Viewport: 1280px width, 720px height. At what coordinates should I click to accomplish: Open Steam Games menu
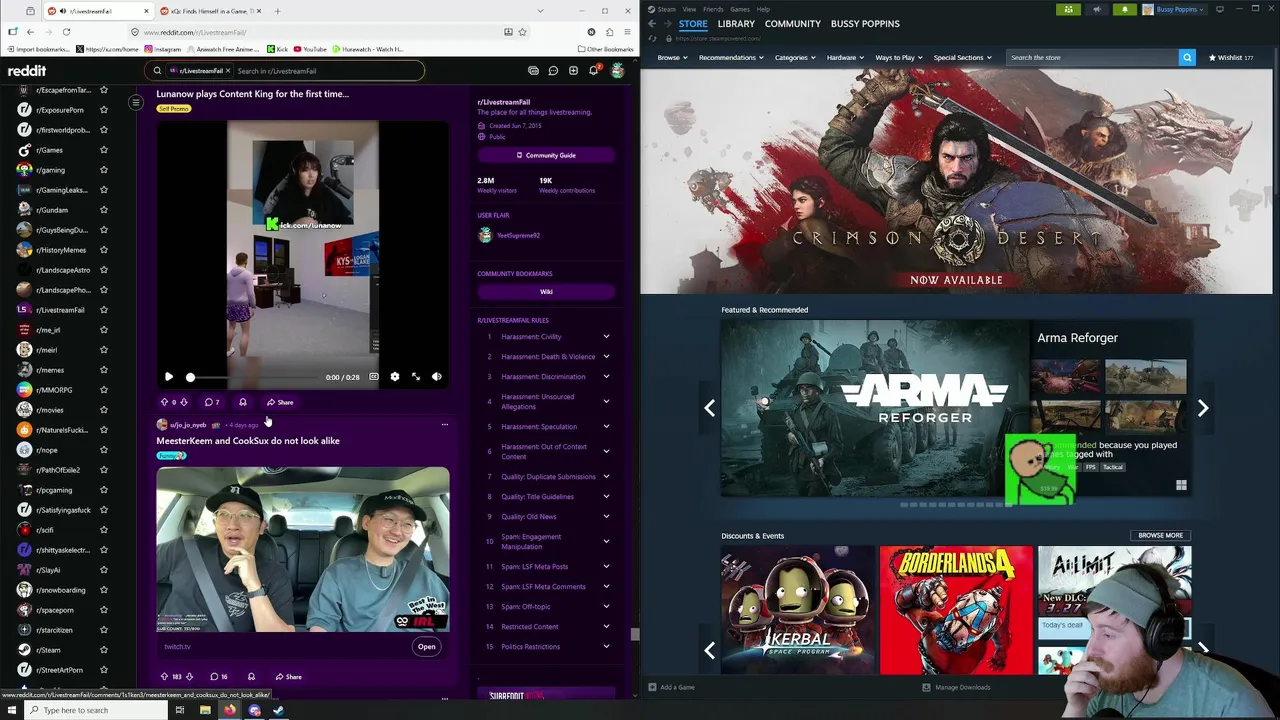[x=740, y=9]
